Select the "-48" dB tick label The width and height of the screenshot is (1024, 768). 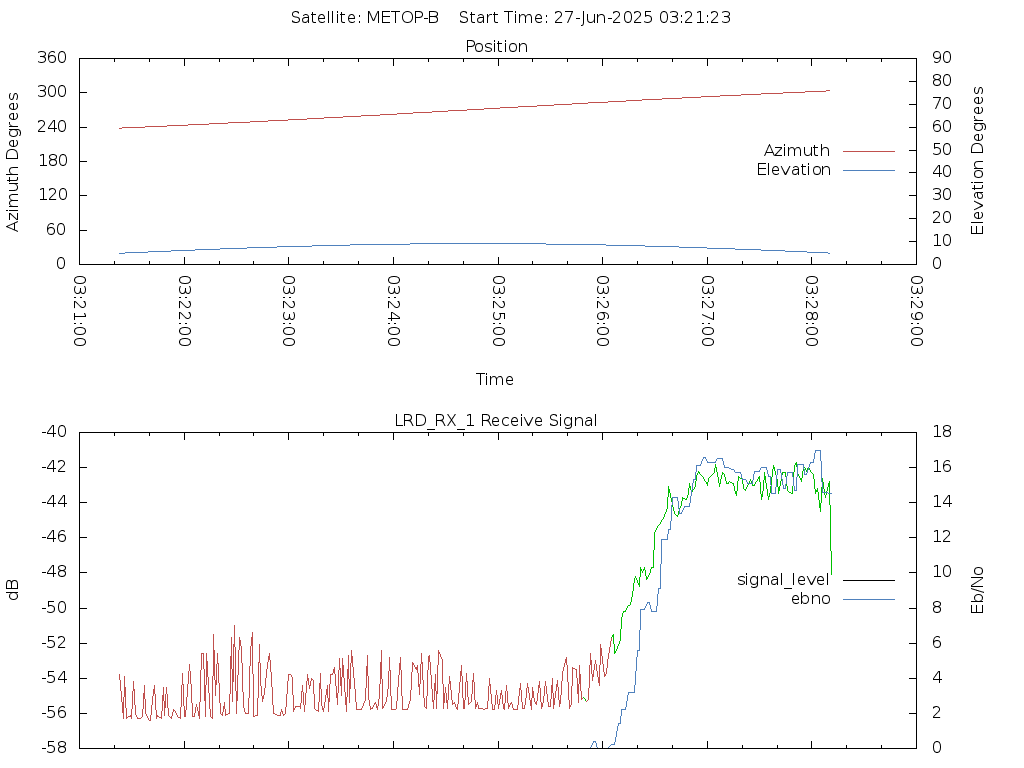(54, 573)
